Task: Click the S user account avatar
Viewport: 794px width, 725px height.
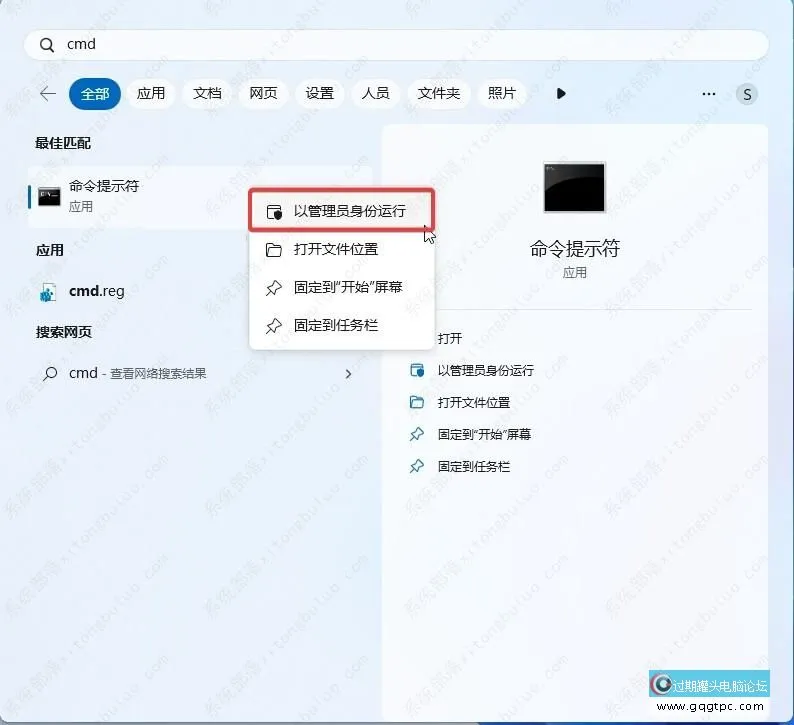Action: click(x=747, y=95)
